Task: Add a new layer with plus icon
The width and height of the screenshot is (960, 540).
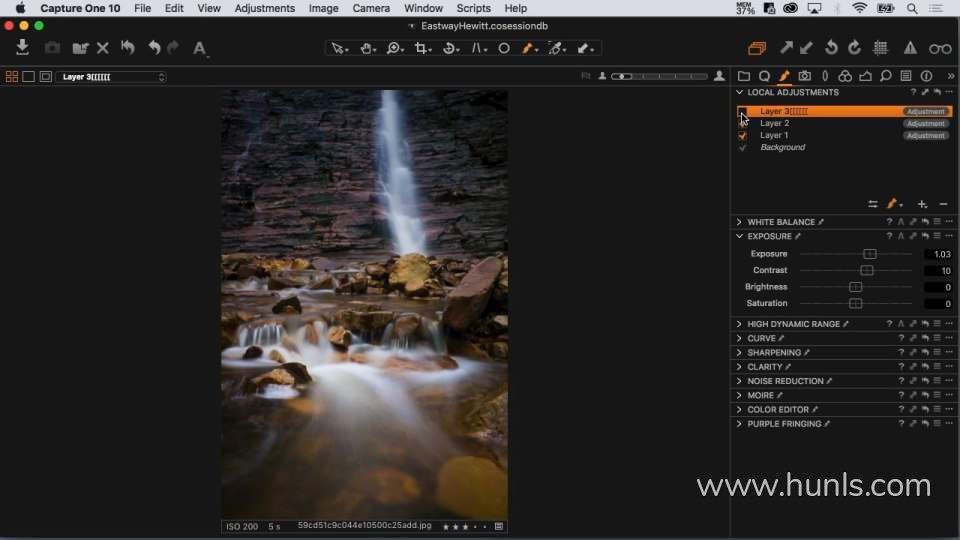Action: pos(922,204)
